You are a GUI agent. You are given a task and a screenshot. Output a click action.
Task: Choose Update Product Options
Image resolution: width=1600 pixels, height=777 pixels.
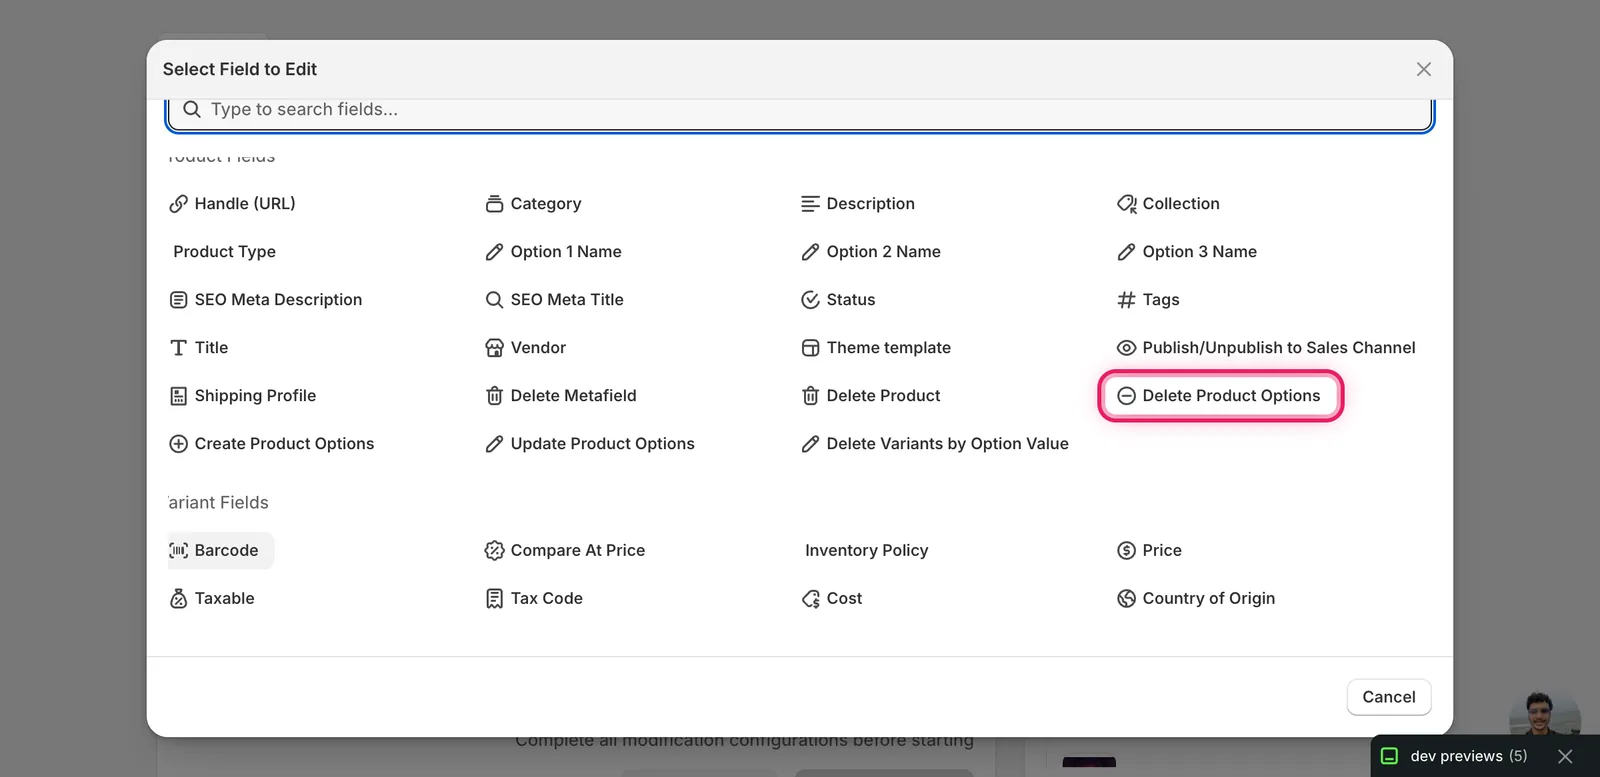(590, 444)
